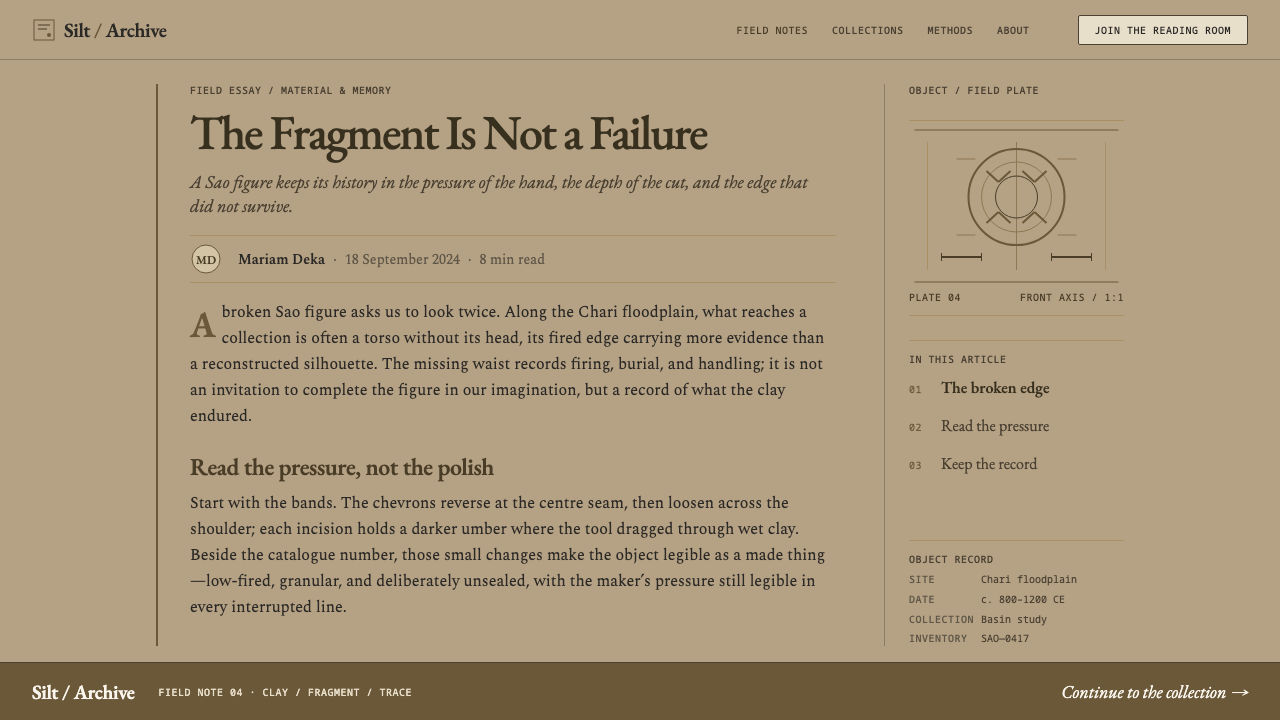Click the c. 800–1200 CE date value

1023,599
